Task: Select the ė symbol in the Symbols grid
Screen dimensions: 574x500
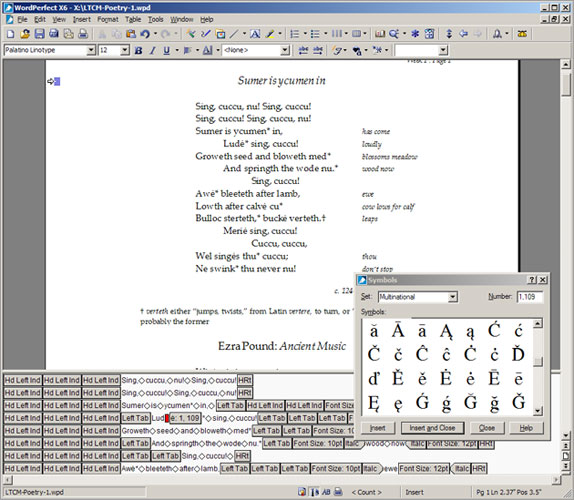Action: (x=470, y=378)
